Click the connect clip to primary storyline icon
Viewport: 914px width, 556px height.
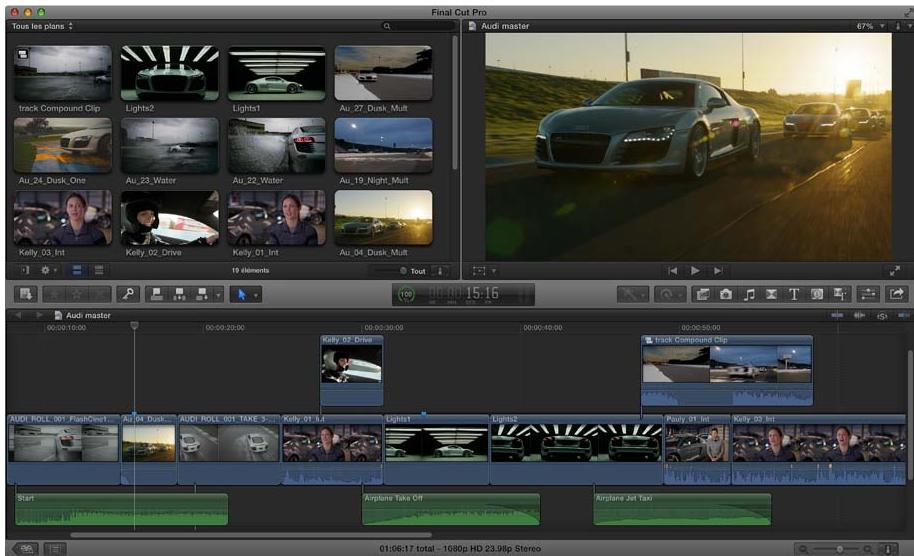tap(157, 294)
